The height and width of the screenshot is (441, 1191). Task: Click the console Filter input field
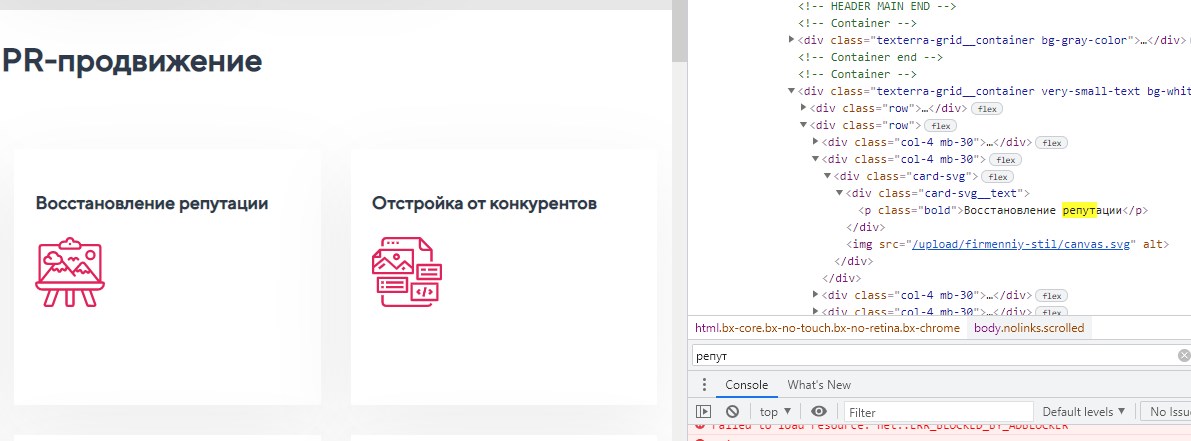pyautogui.click(x=937, y=412)
